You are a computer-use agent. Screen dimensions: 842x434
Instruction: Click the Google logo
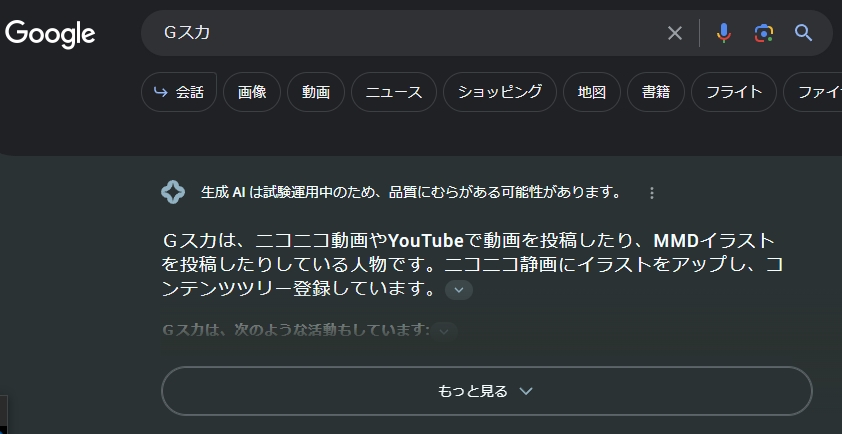coord(50,34)
